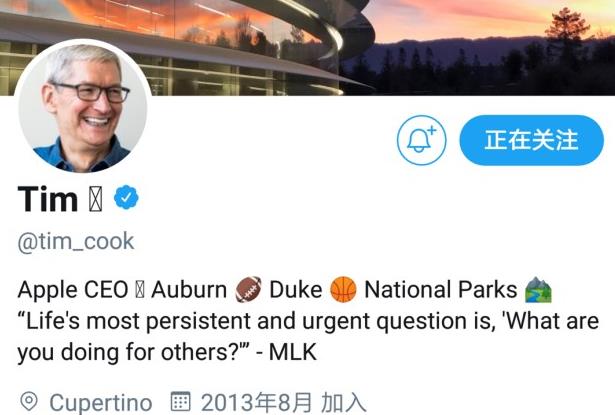Open the round profile avatar photo

click(83, 106)
